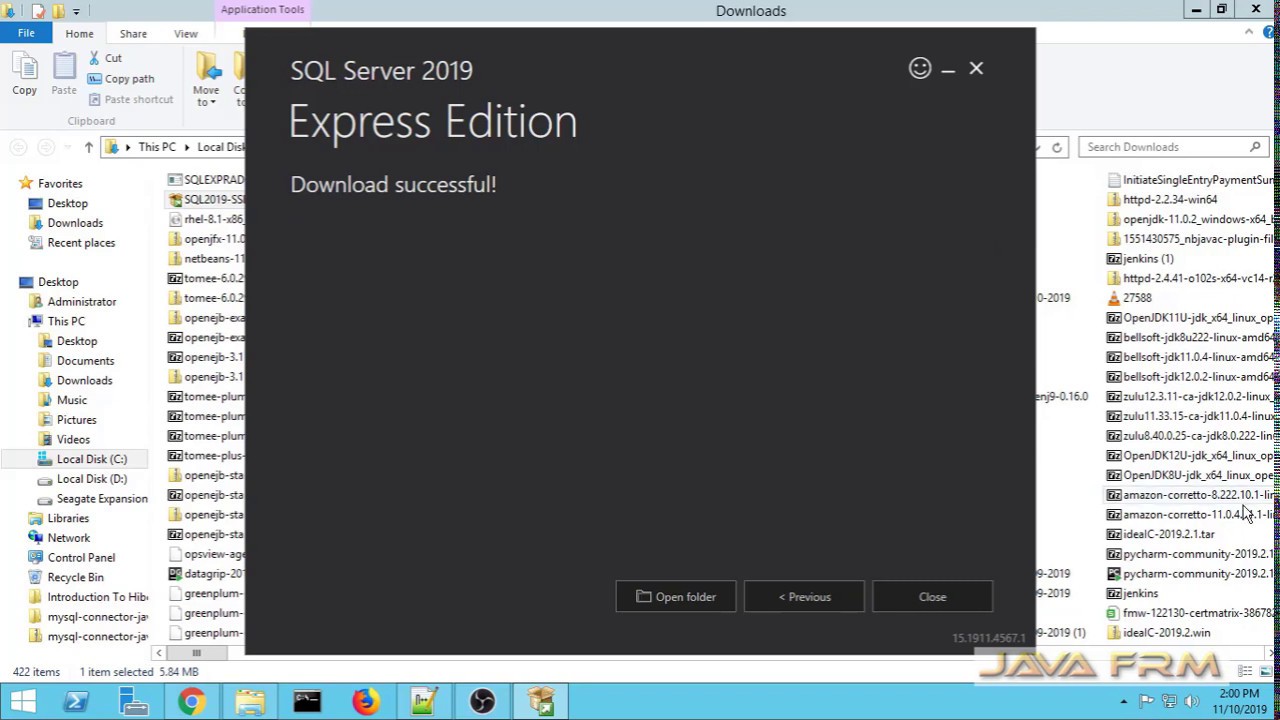Select Music under This PC
The height and width of the screenshot is (720, 1280).
click(x=72, y=400)
